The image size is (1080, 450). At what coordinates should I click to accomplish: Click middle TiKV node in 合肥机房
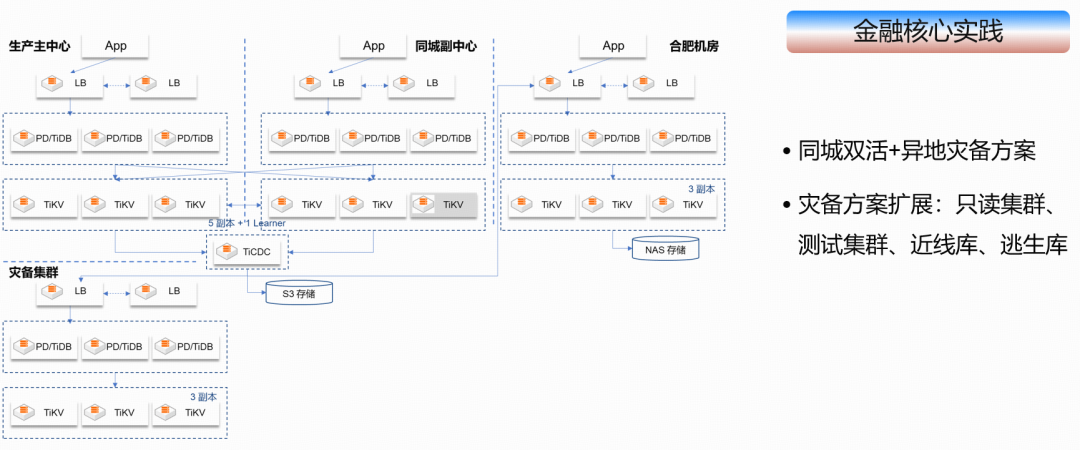pyautogui.click(x=613, y=205)
